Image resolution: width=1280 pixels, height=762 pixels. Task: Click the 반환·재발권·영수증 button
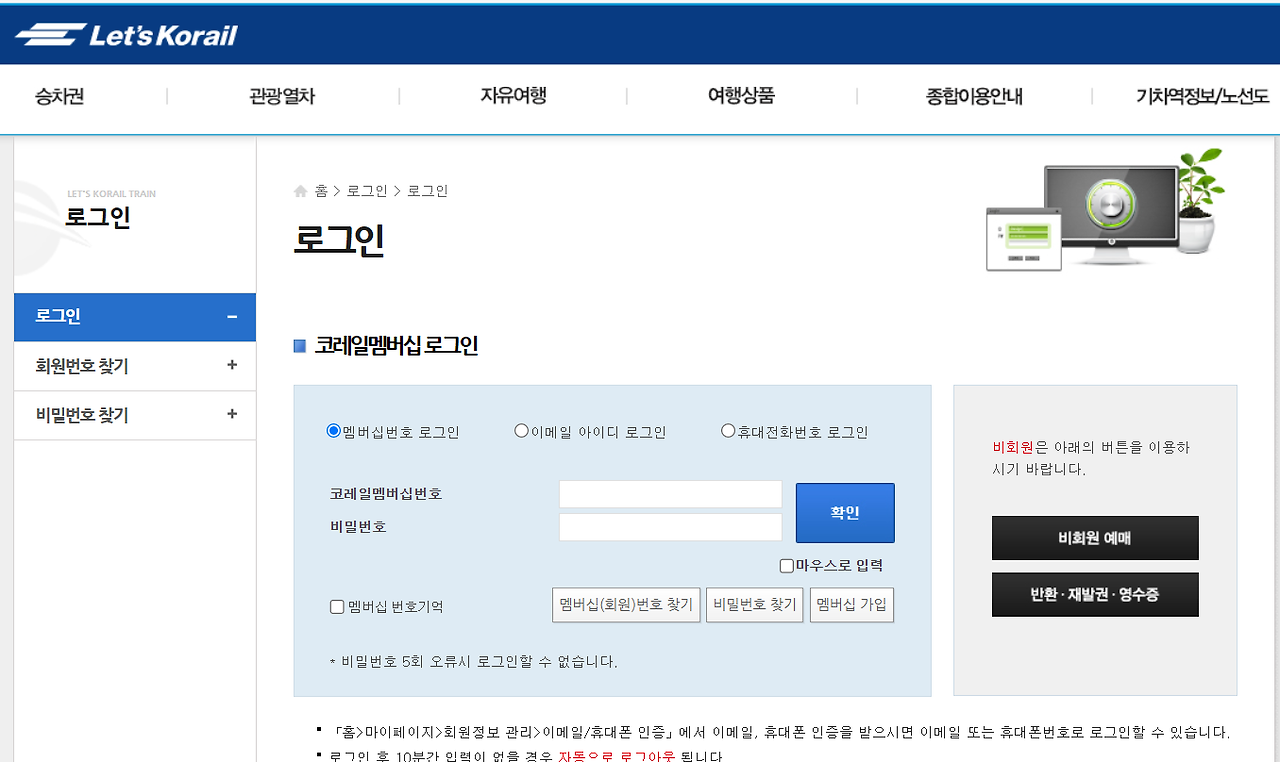[1095, 594]
